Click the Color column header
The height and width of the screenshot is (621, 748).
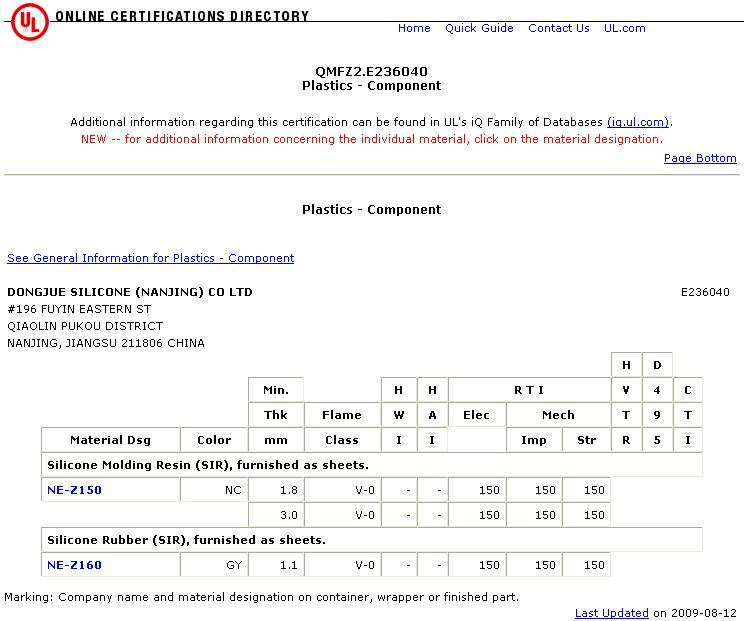coord(214,440)
